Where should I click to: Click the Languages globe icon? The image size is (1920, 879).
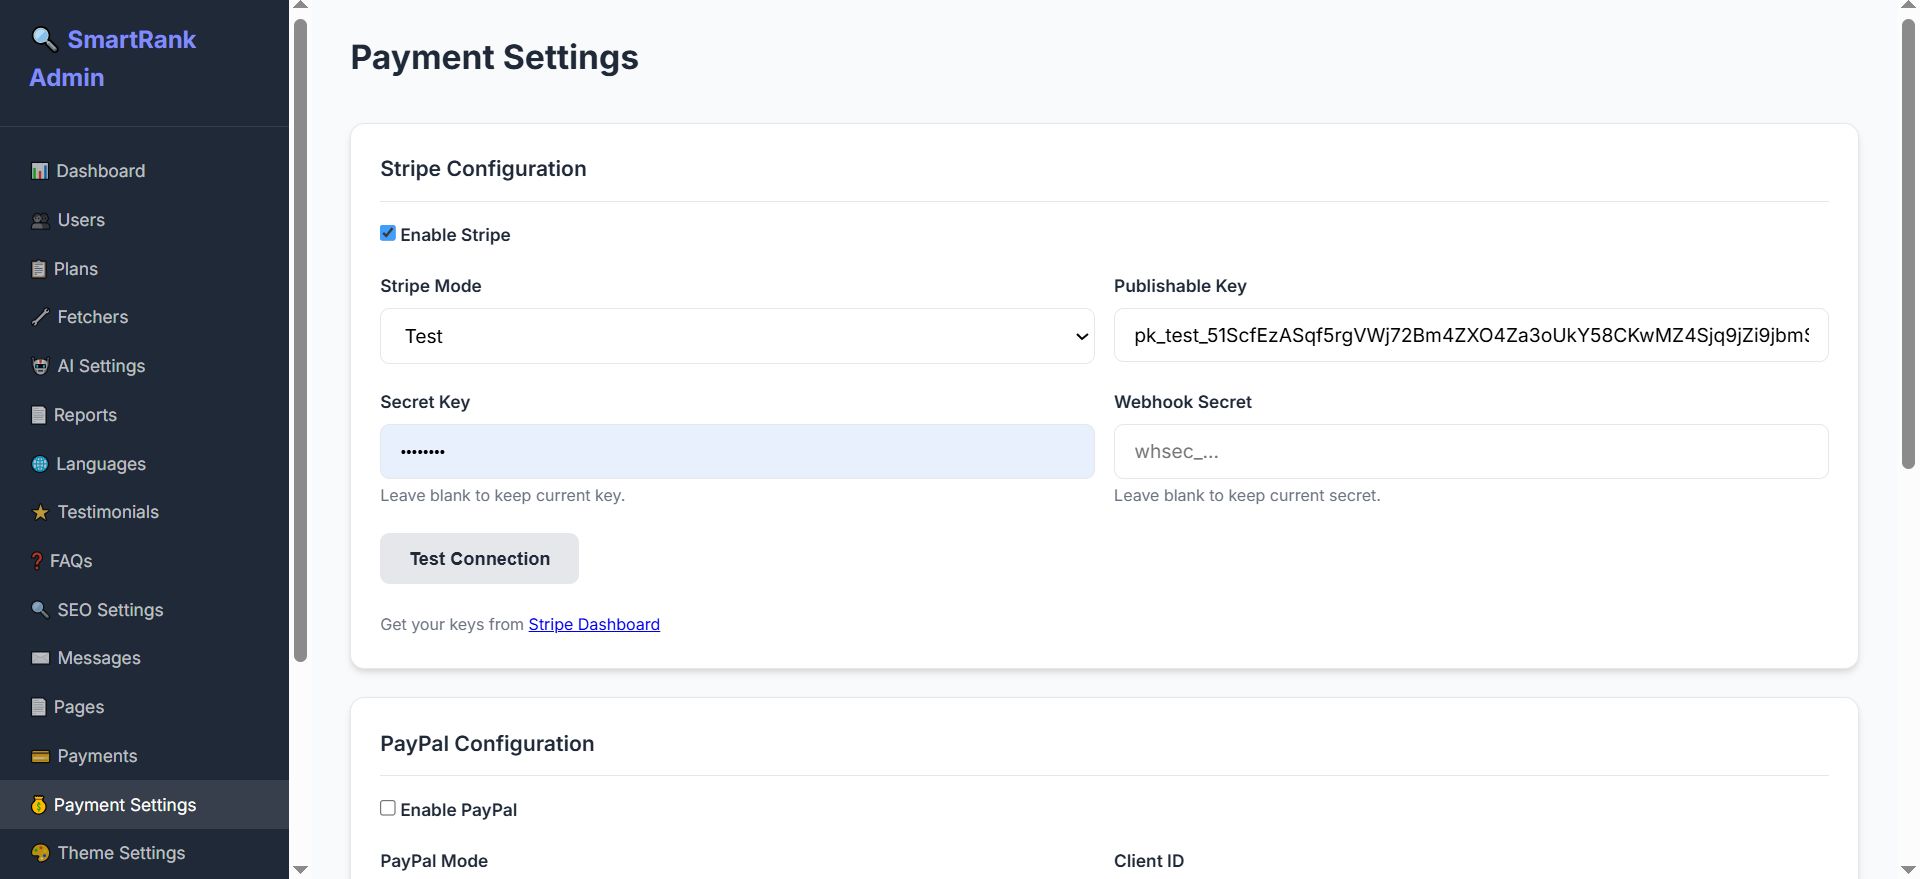click(39, 464)
